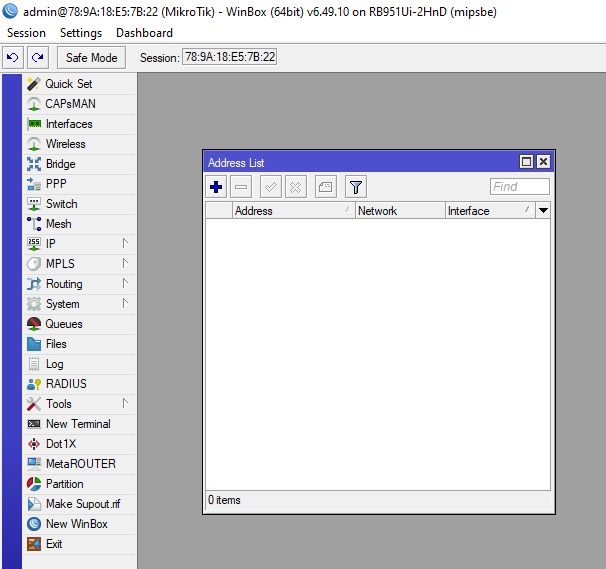Click Make Supout.rif

coord(80,504)
